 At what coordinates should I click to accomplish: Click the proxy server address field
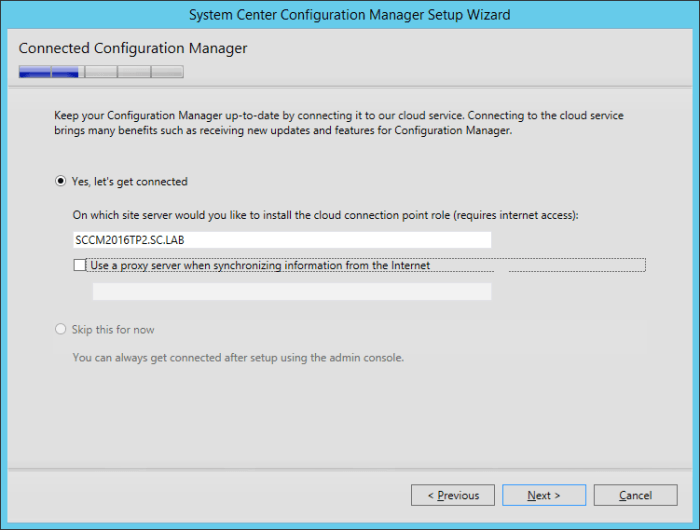tap(292, 291)
